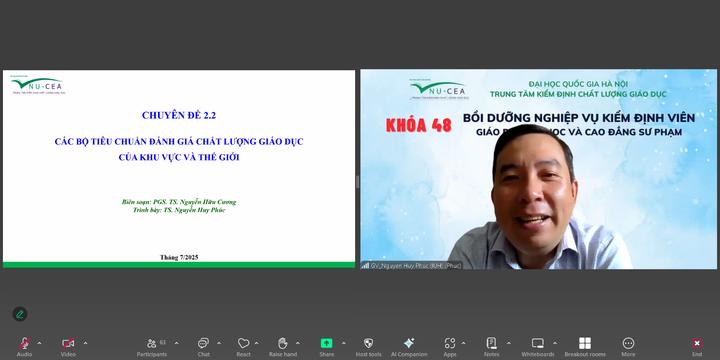The height and width of the screenshot is (360, 720).
Task: Expand the video options arrow
Action: point(85,343)
